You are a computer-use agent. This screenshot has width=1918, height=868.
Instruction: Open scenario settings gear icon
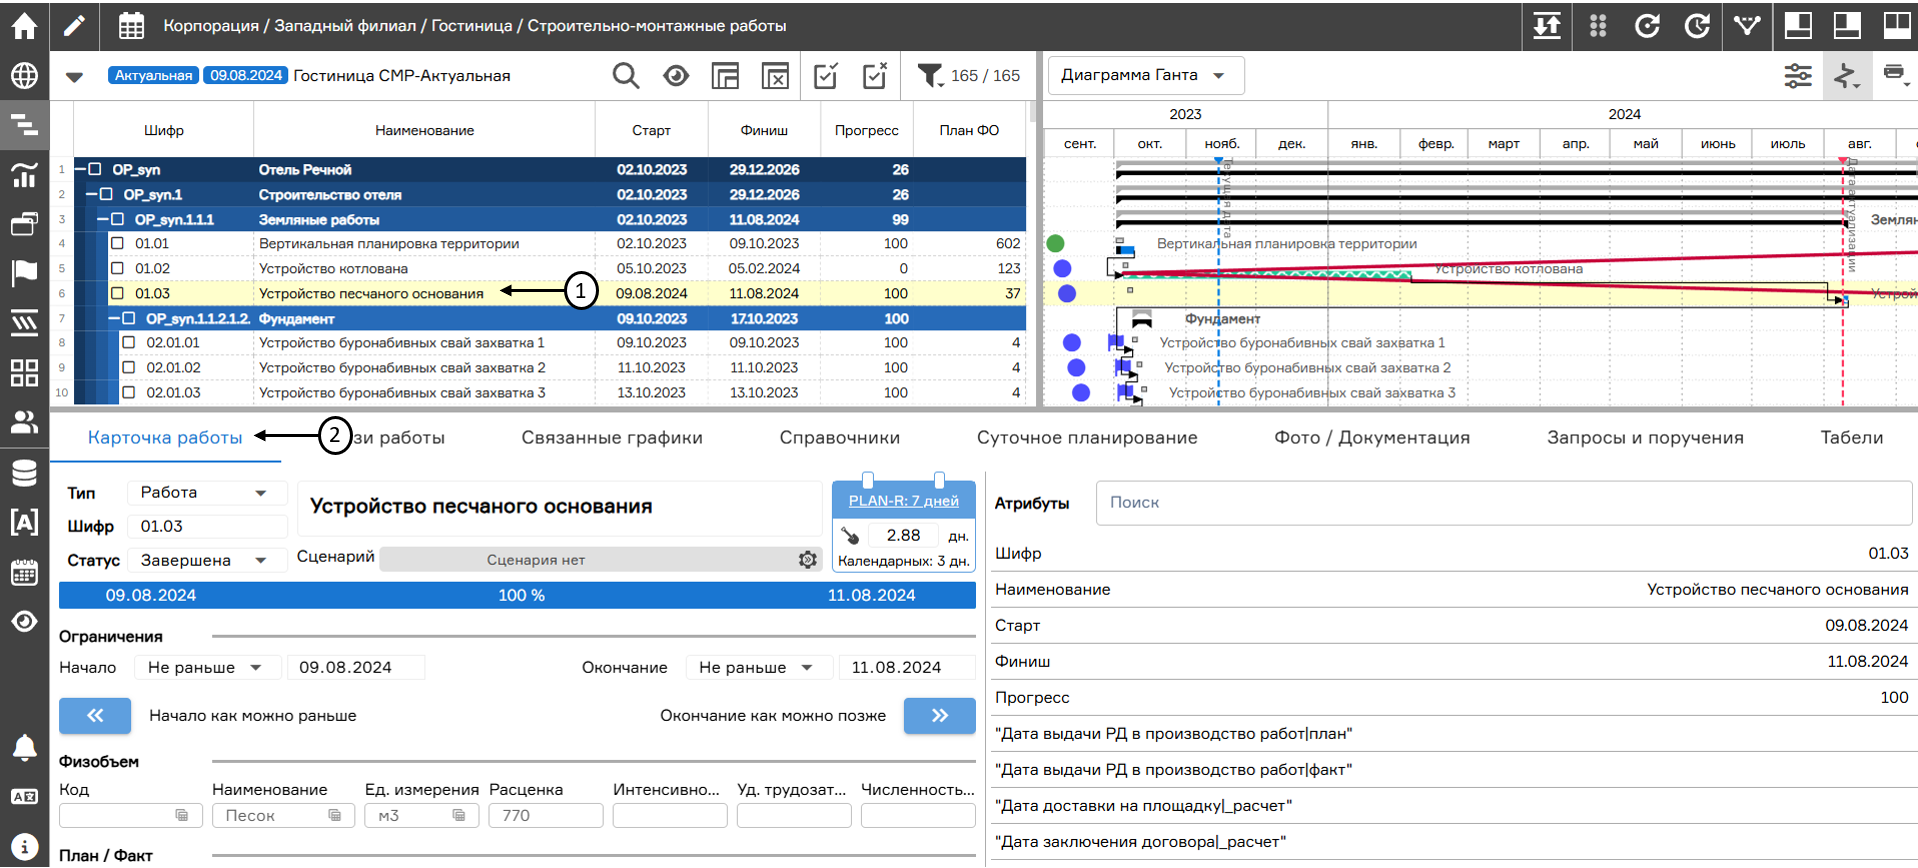808,560
